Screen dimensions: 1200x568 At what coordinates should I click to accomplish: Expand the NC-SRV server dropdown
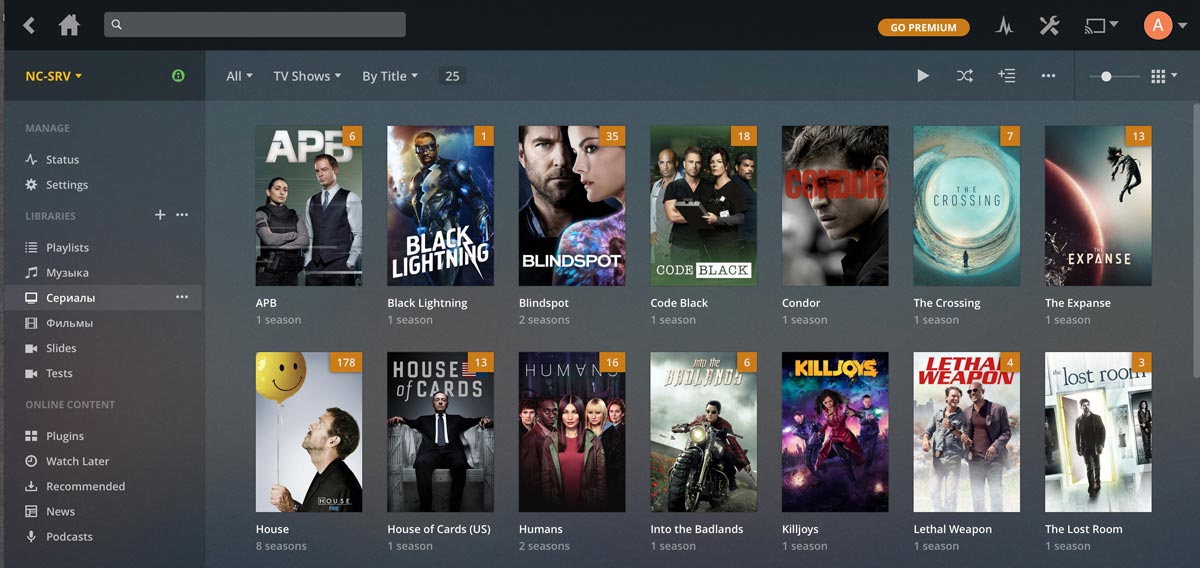pos(54,76)
